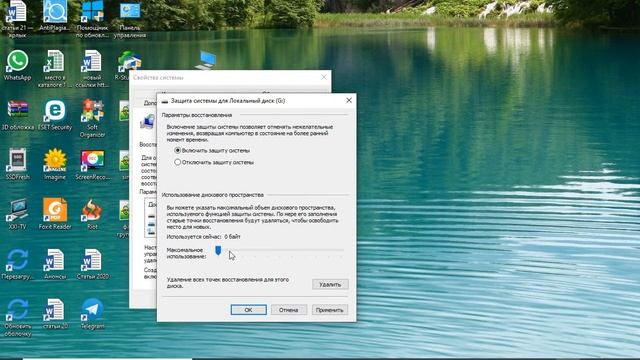The image size is (640, 360).
Task: Select the Foxit Reader icon
Action: [55, 214]
